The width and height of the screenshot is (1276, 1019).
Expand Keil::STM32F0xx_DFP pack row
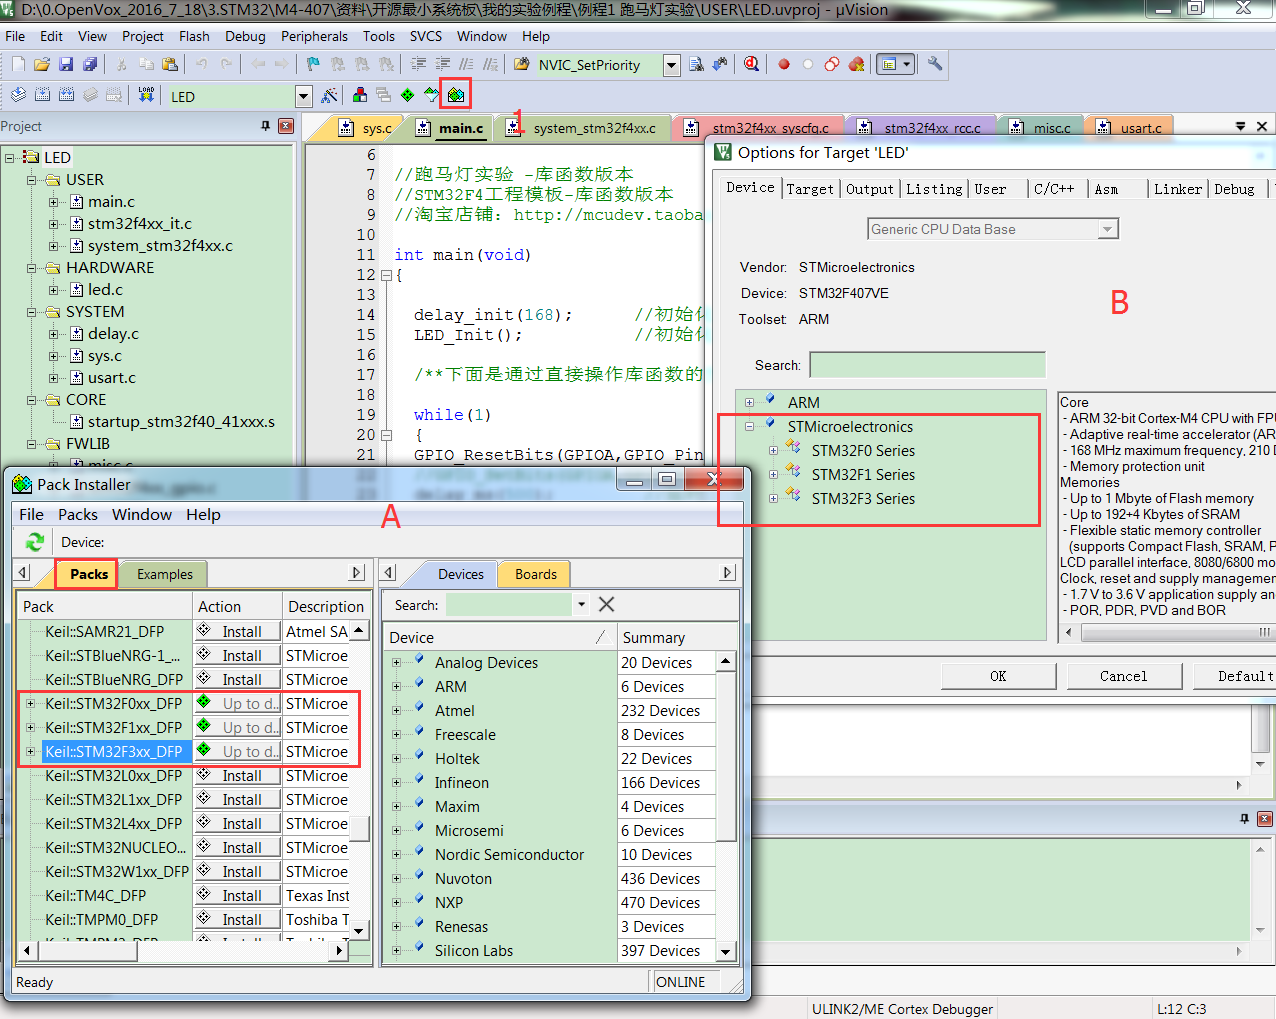tap(30, 703)
